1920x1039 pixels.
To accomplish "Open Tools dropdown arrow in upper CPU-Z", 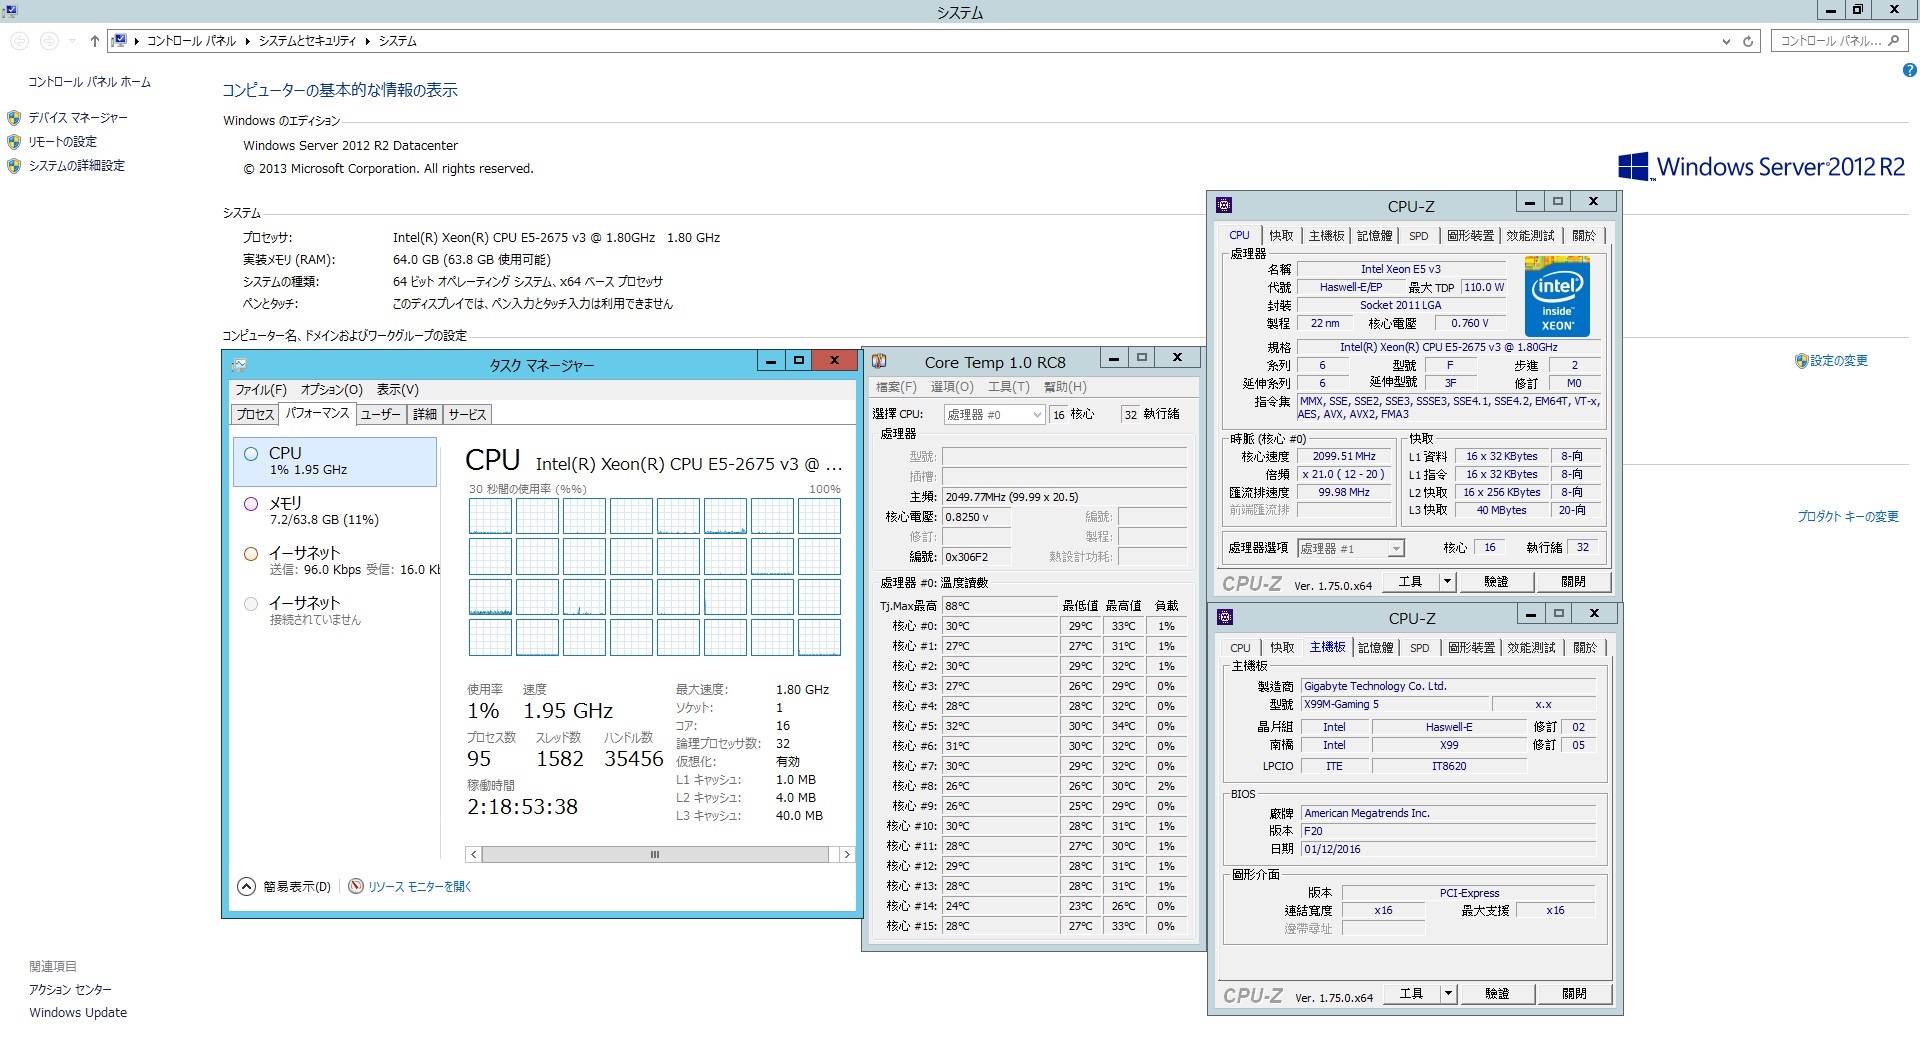I will pyautogui.click(x=1446, y=582).
